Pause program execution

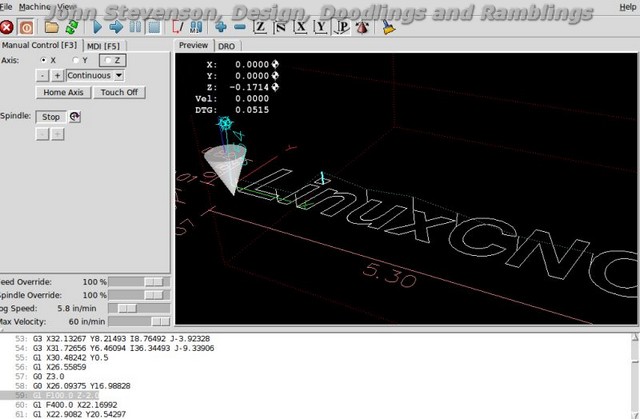click(135, 27)
